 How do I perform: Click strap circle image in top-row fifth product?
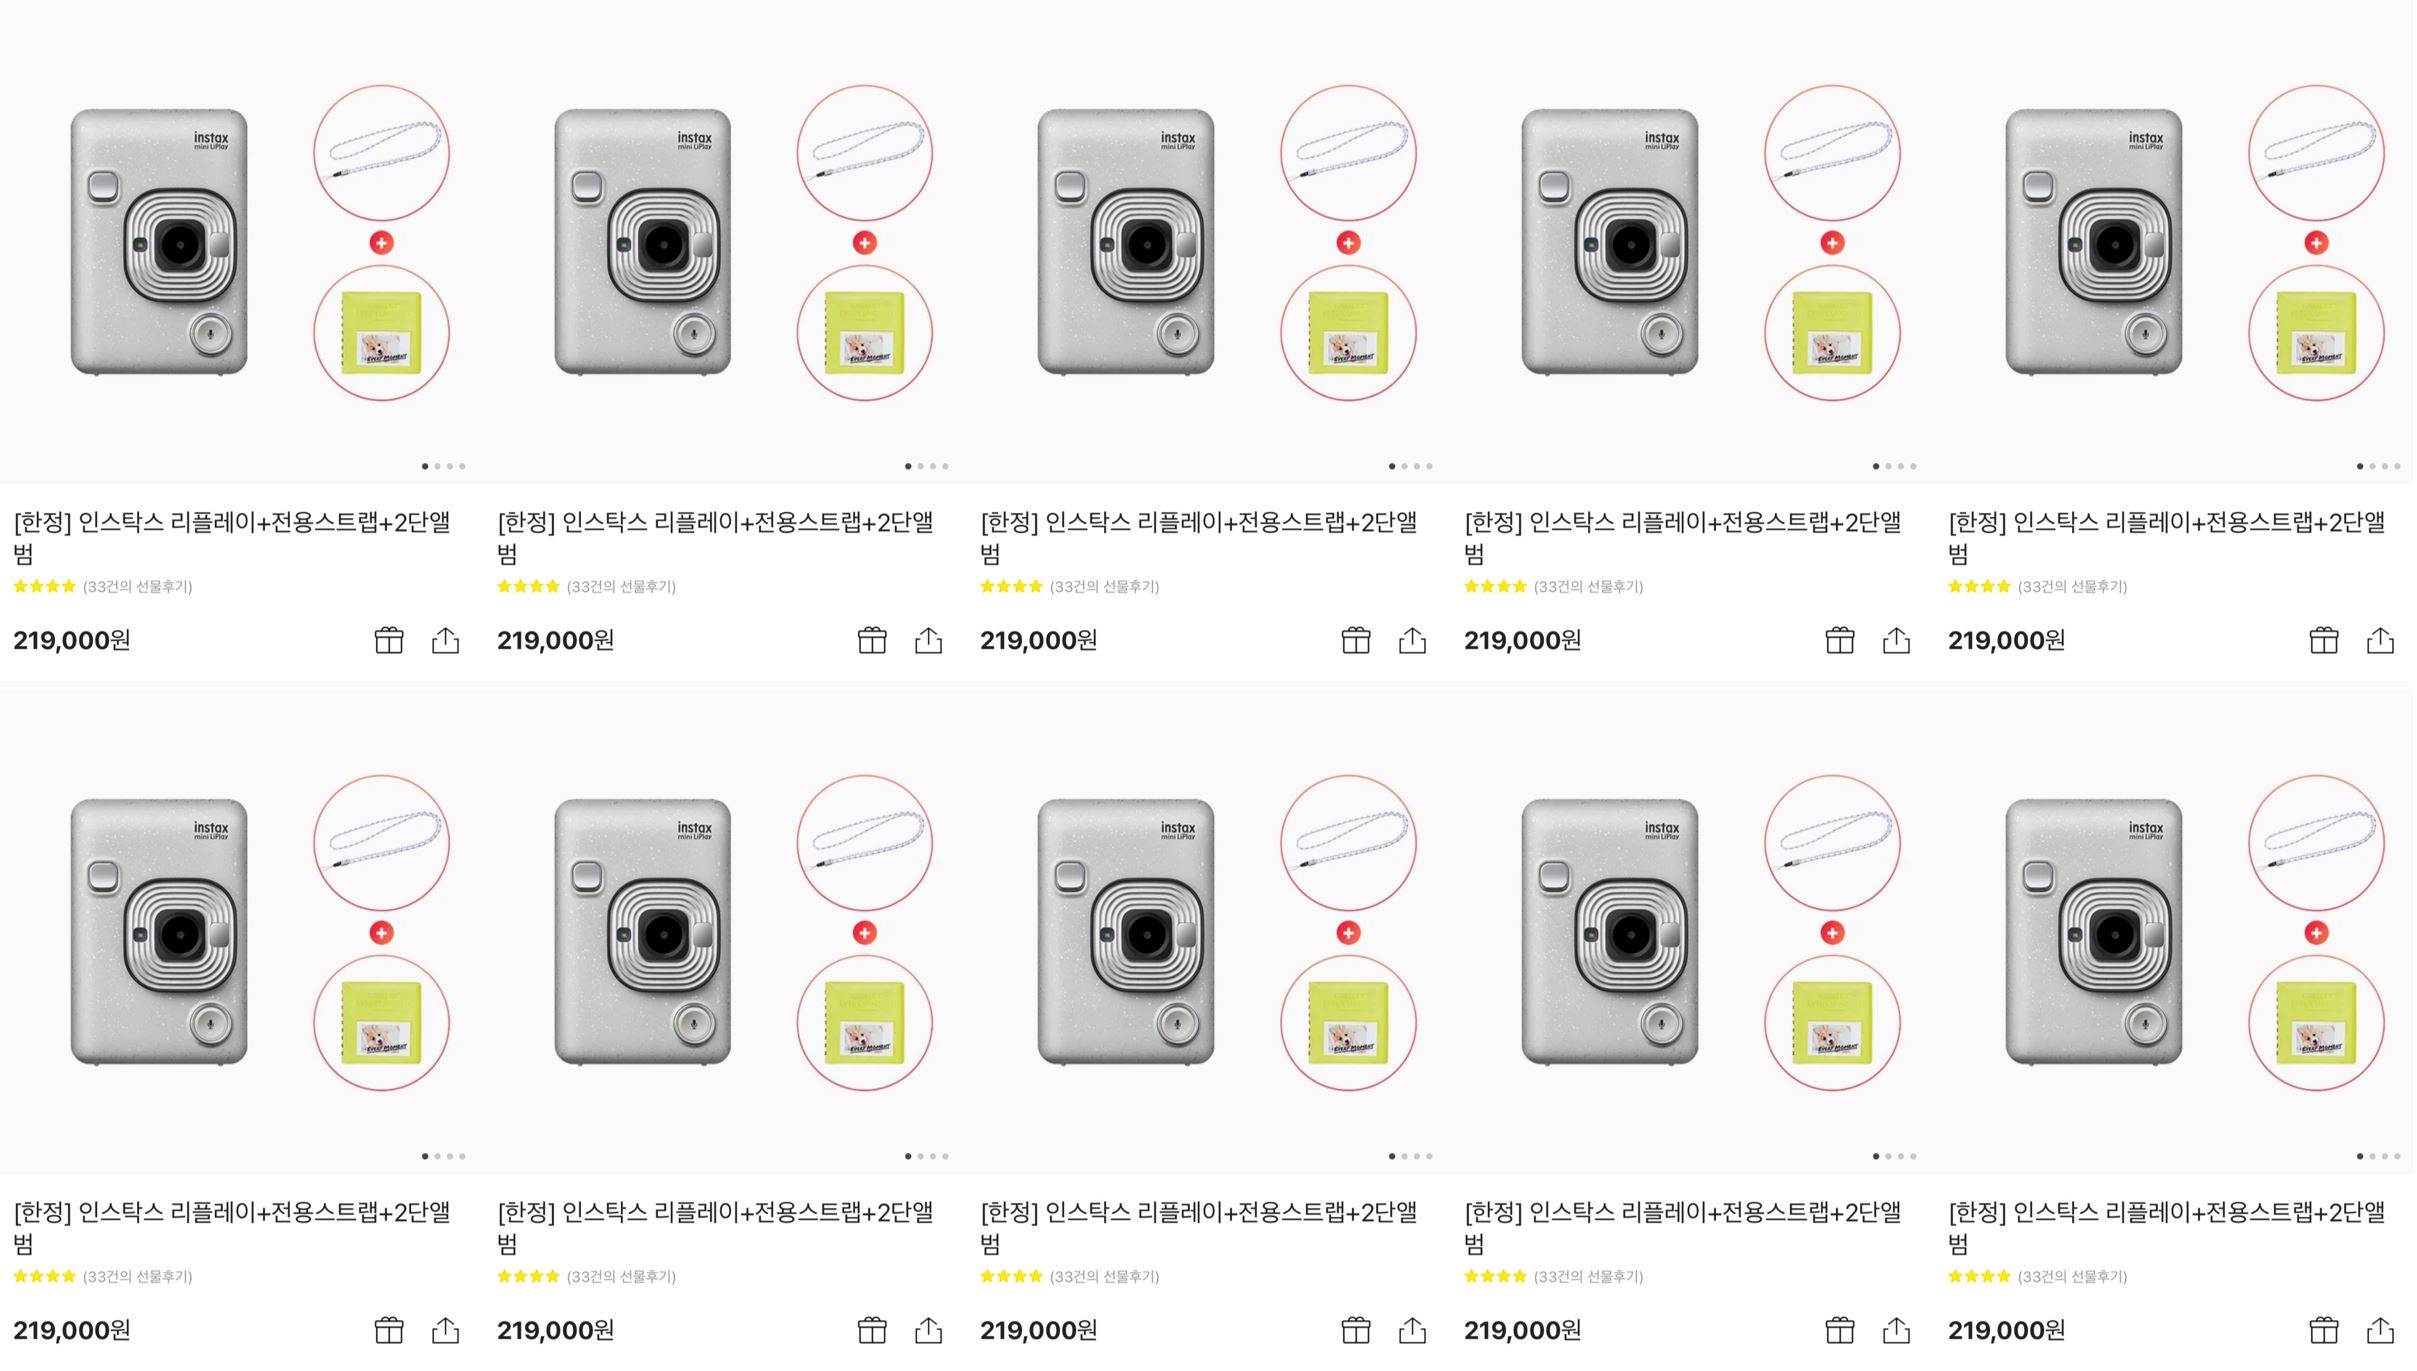coord(2316,152)
